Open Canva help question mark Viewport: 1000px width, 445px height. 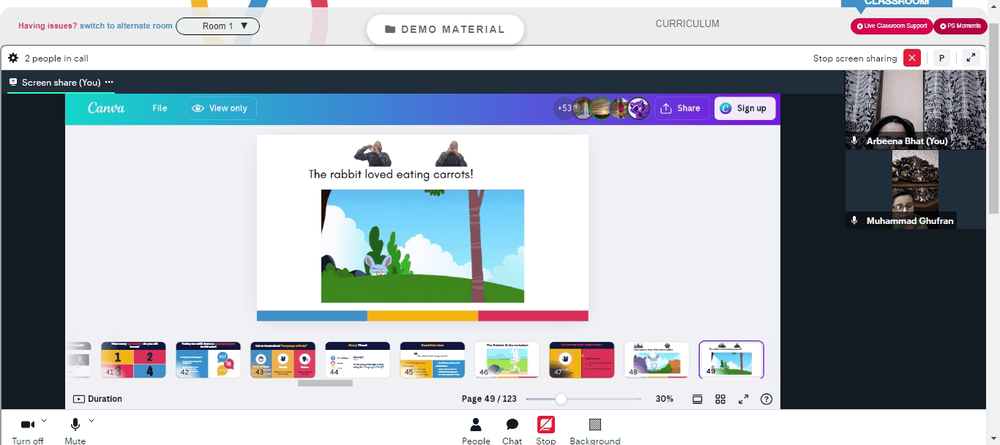click(x=767, y=399)
